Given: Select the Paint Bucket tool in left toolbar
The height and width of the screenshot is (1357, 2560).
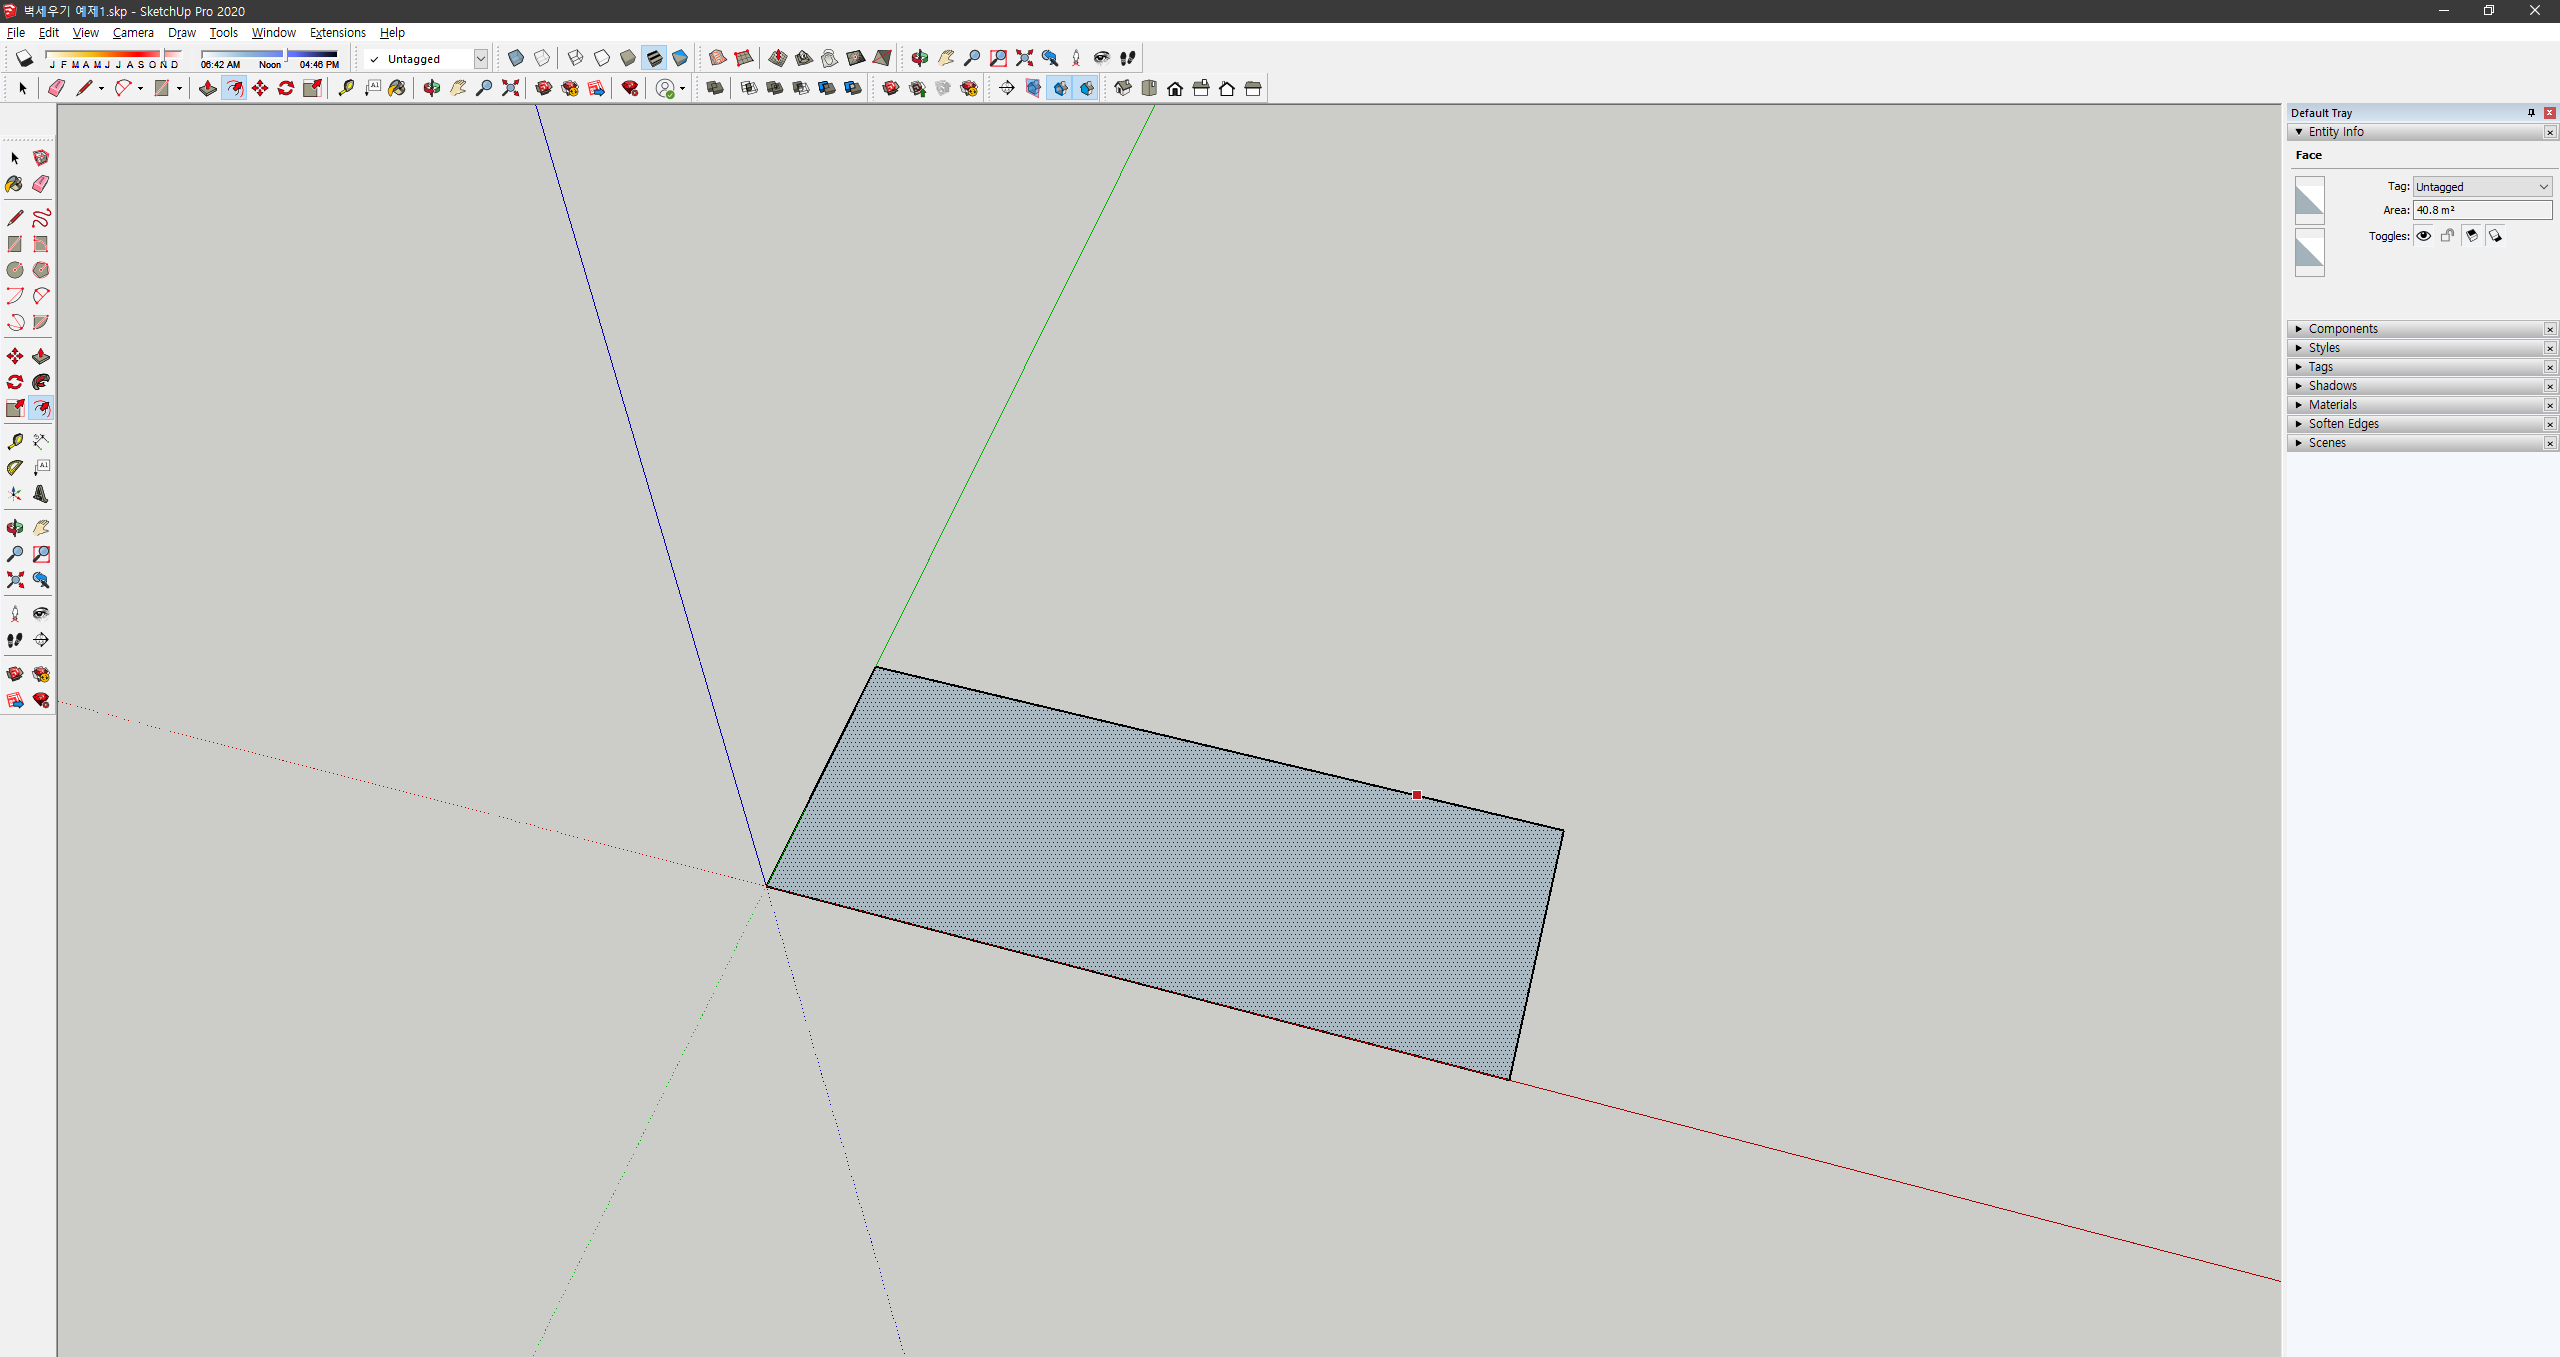Looking at the screenshot, I should click(14, 184).
